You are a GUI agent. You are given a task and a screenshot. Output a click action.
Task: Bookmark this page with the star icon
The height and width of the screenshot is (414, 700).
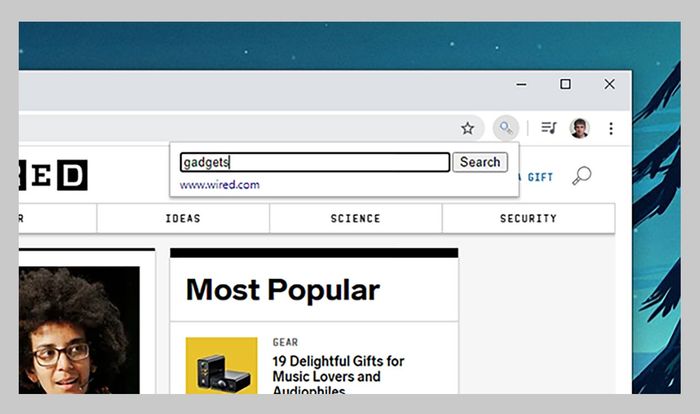467,128
